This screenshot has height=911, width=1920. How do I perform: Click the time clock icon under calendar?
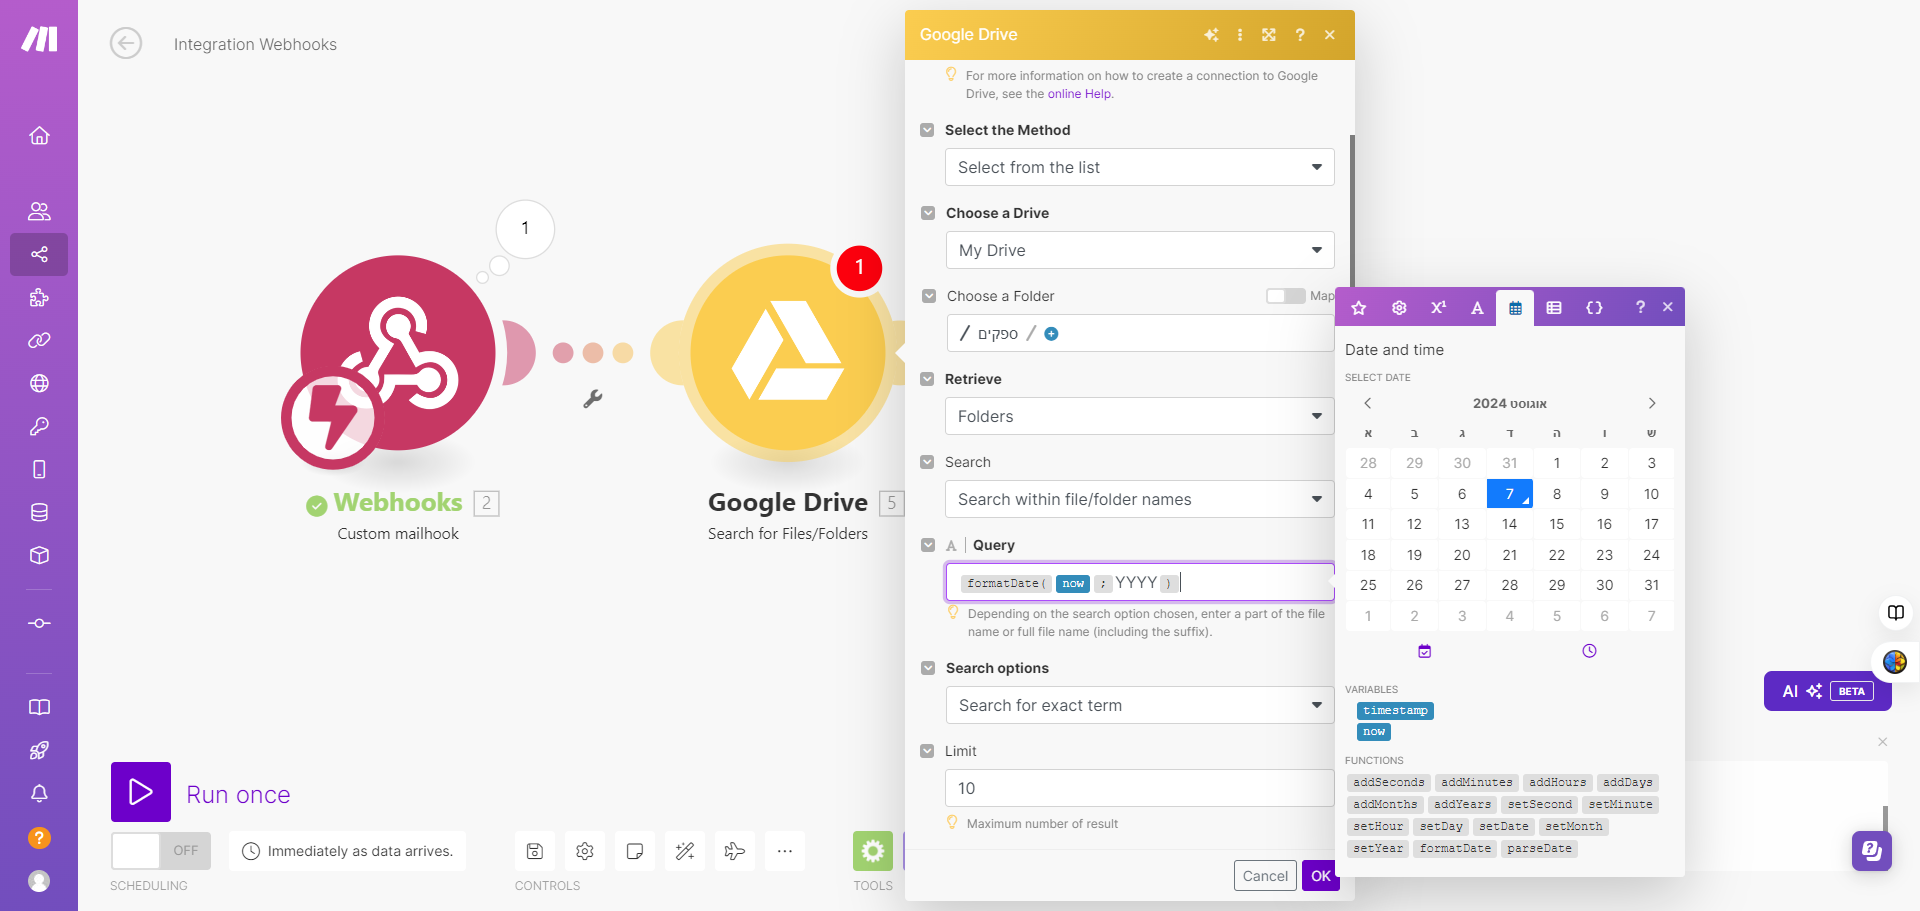tap(1589, 651)
